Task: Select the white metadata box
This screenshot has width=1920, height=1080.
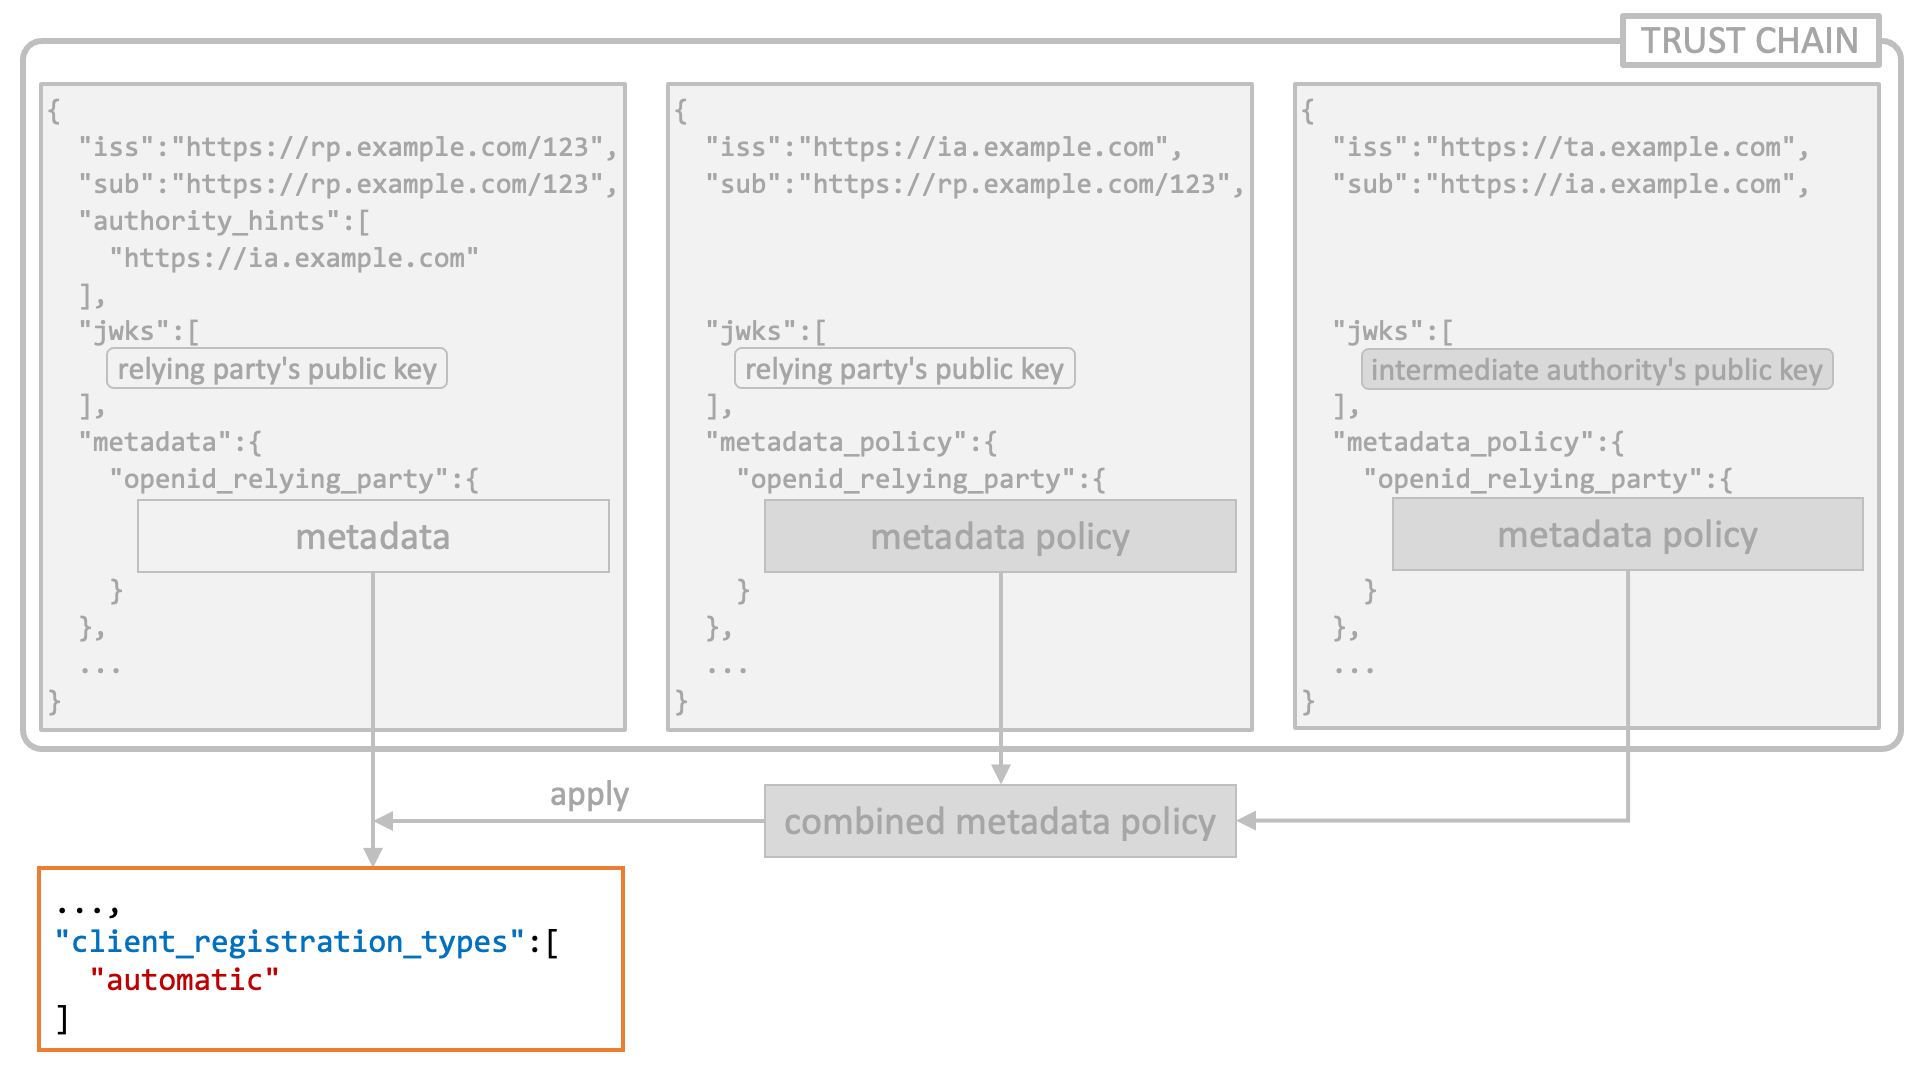Action: tap(373, 536)
